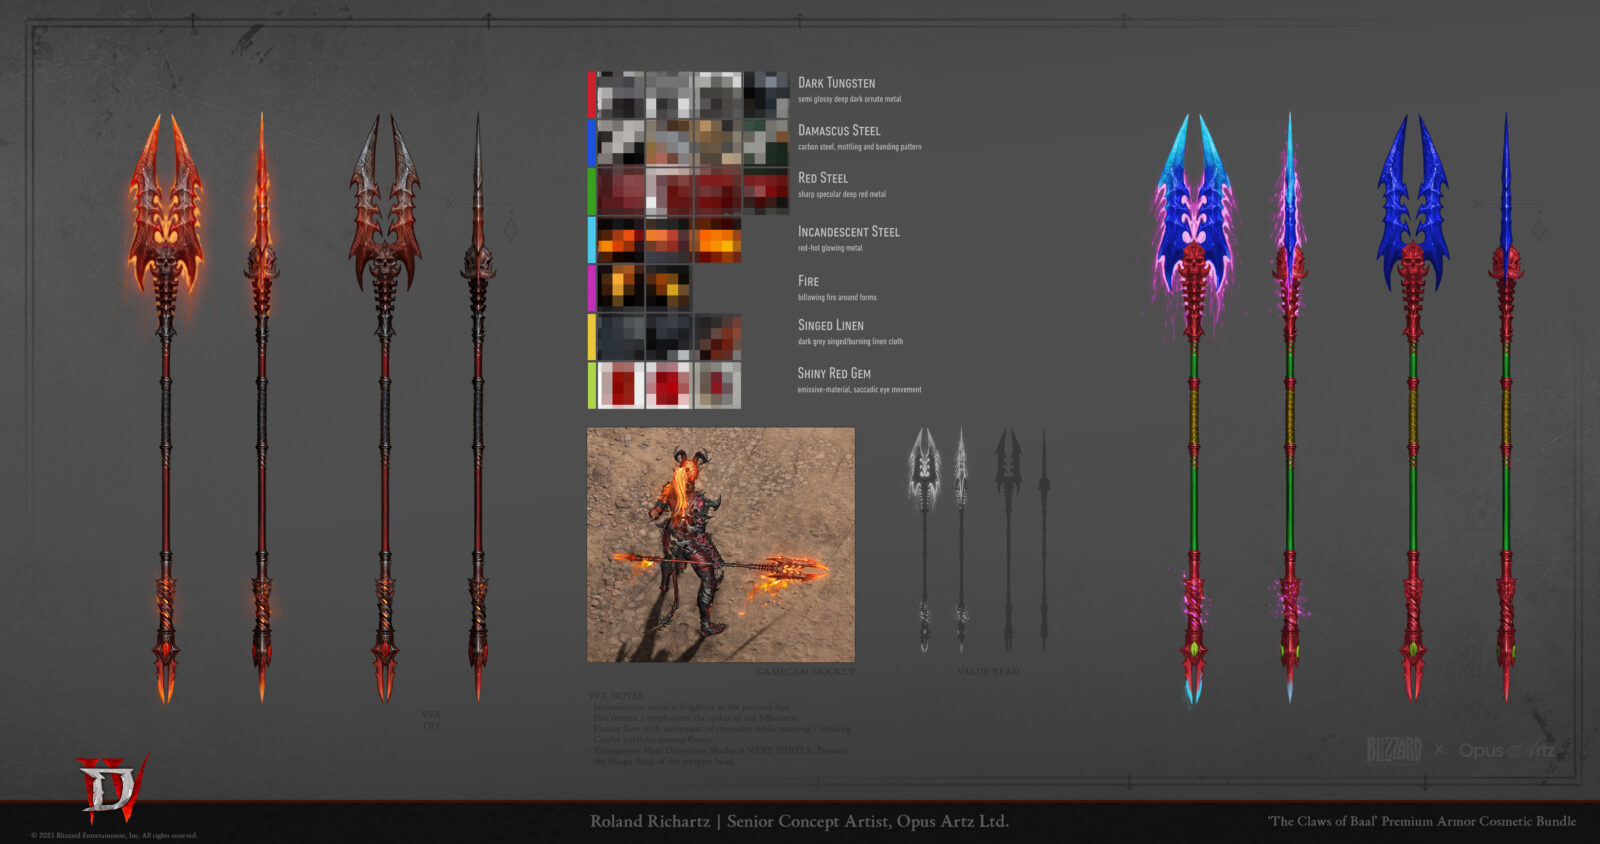Image resolution: width=1600 pixels, height=844 pixels.
Task: Click the Red Steel material heading
Action: pyautogui.click(x=822, y=178)
